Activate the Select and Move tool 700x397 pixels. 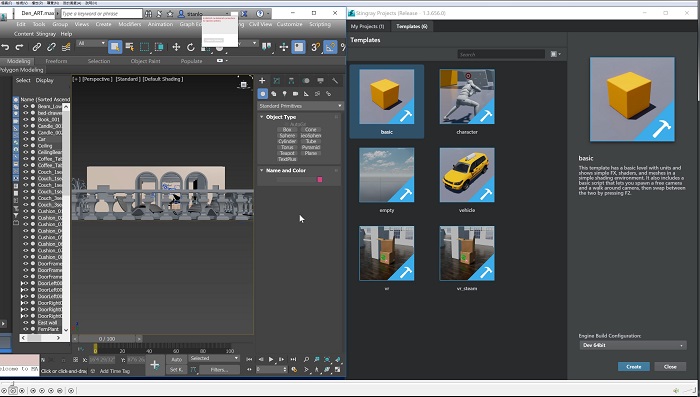click(176, 47)
